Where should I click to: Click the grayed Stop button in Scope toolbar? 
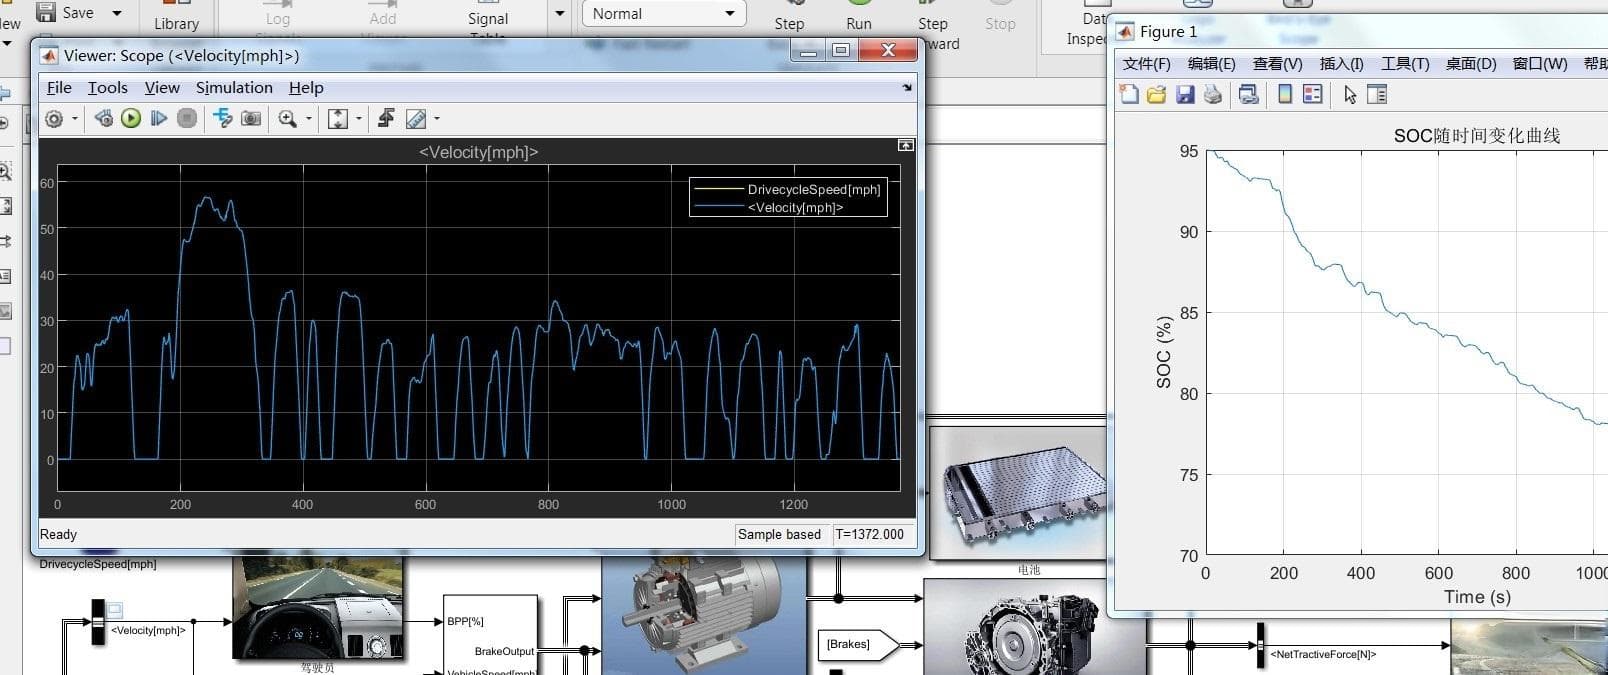pyautogui.click(x=186, y=119)
